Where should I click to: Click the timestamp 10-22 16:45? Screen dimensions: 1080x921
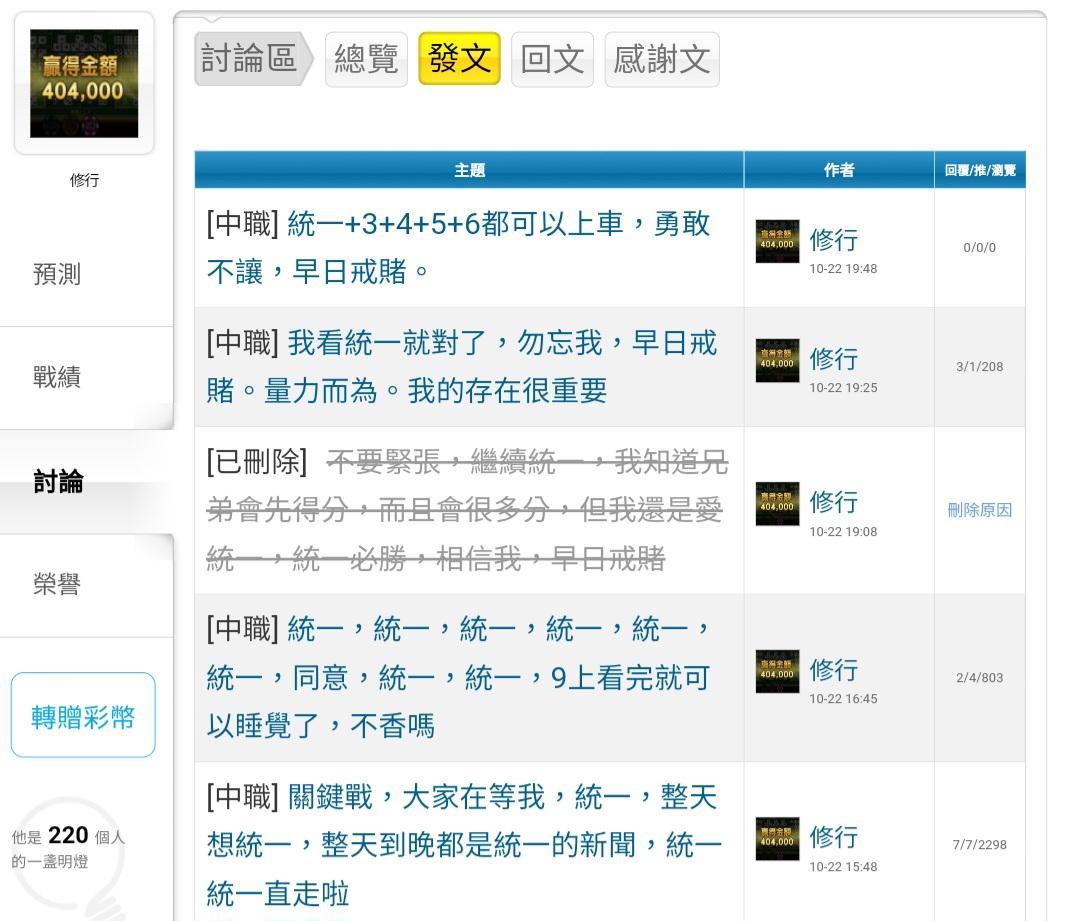pyautogui.click(x=843, y=698)
